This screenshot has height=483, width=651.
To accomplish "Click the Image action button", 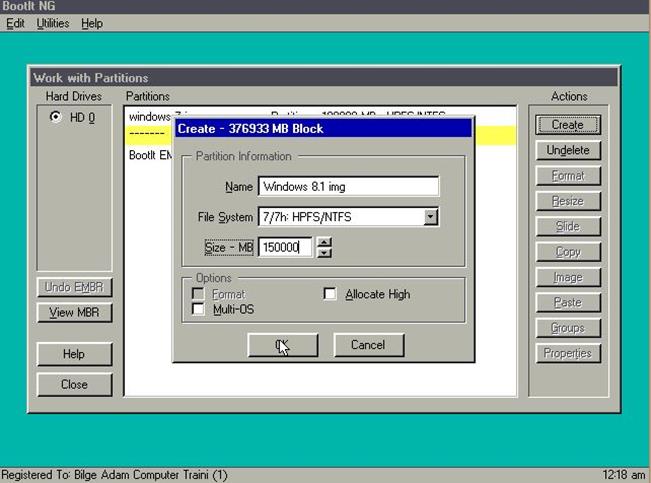I will (x=568, y=277).
